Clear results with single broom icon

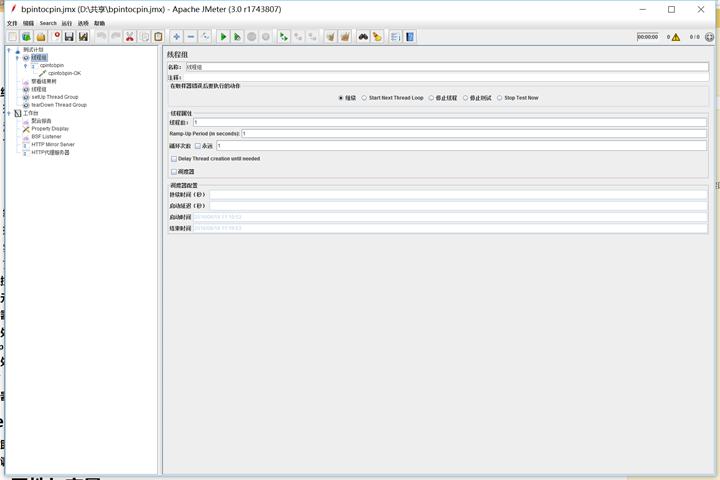click(x=331, y=37)
